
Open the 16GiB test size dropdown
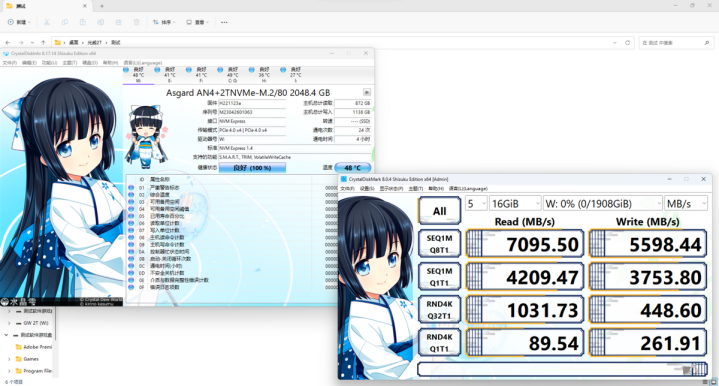click(515, 204)
